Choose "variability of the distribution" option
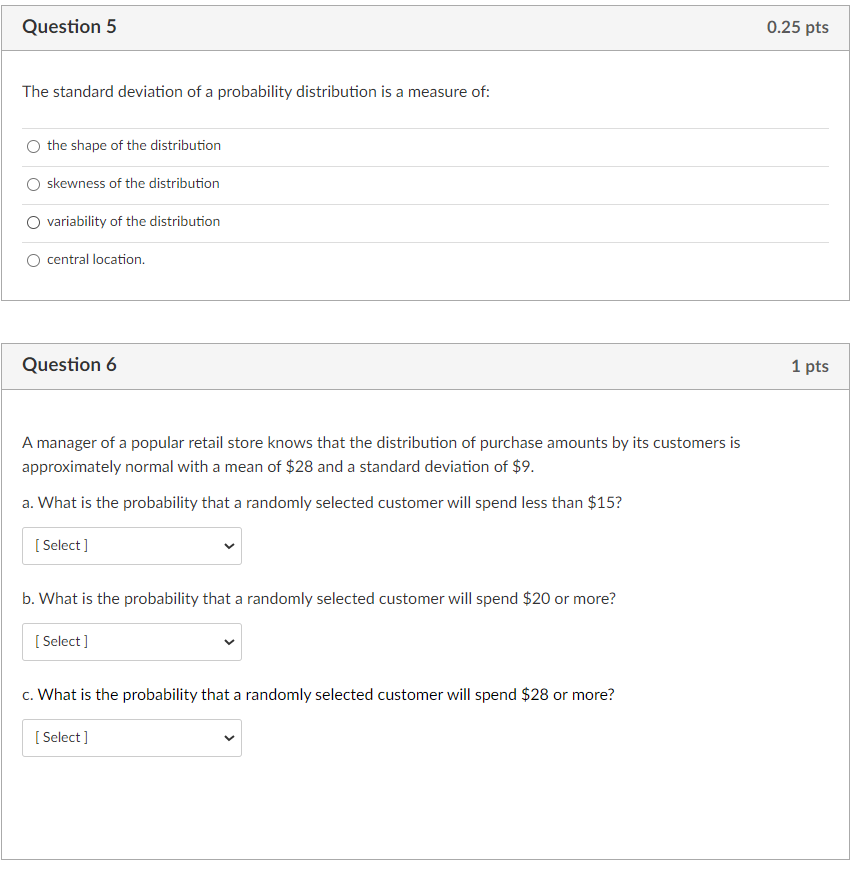The width and height of the screenshot is (853, 869). [33, 222]
